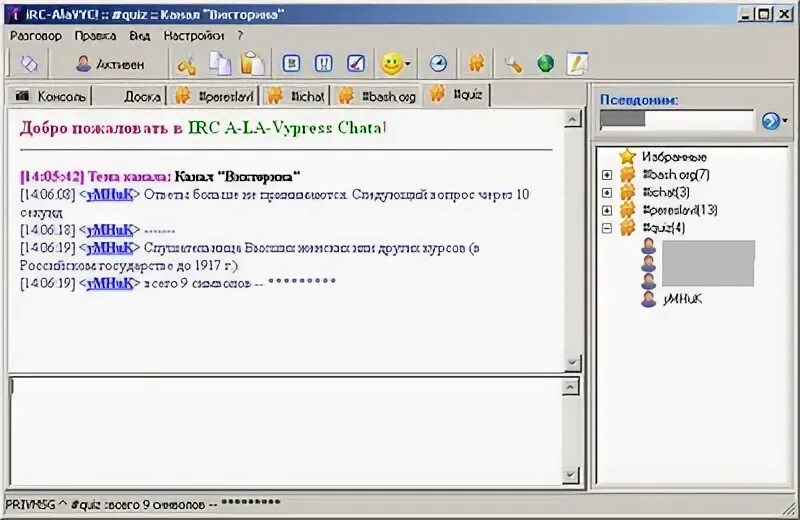Close the IRC window
800x520 pixels.
[x=784, y=14]
